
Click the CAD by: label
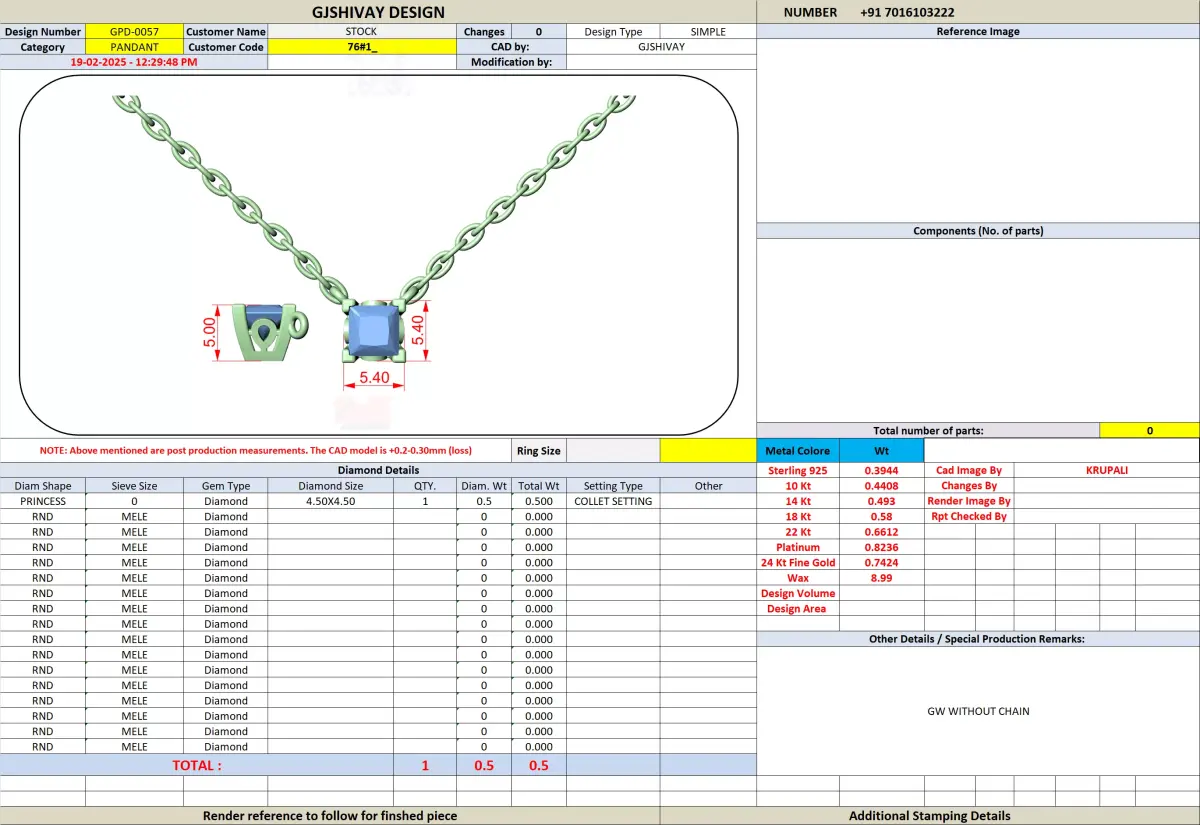point(511,47)
